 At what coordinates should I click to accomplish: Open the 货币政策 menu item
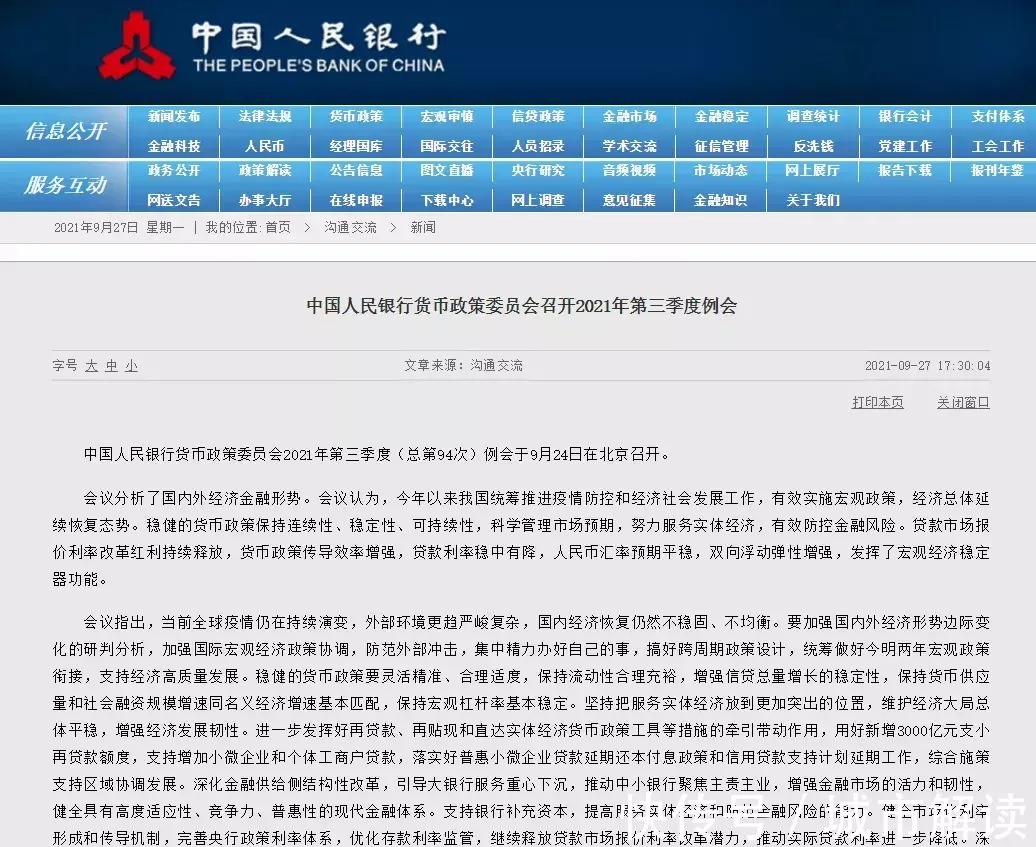356,116
